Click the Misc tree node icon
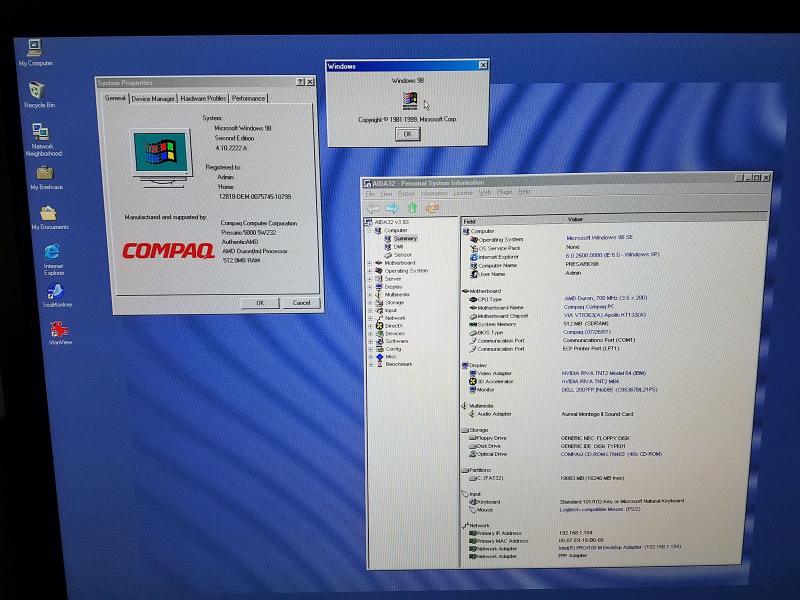This screenshot has width=800, height=600. point(379,357)
